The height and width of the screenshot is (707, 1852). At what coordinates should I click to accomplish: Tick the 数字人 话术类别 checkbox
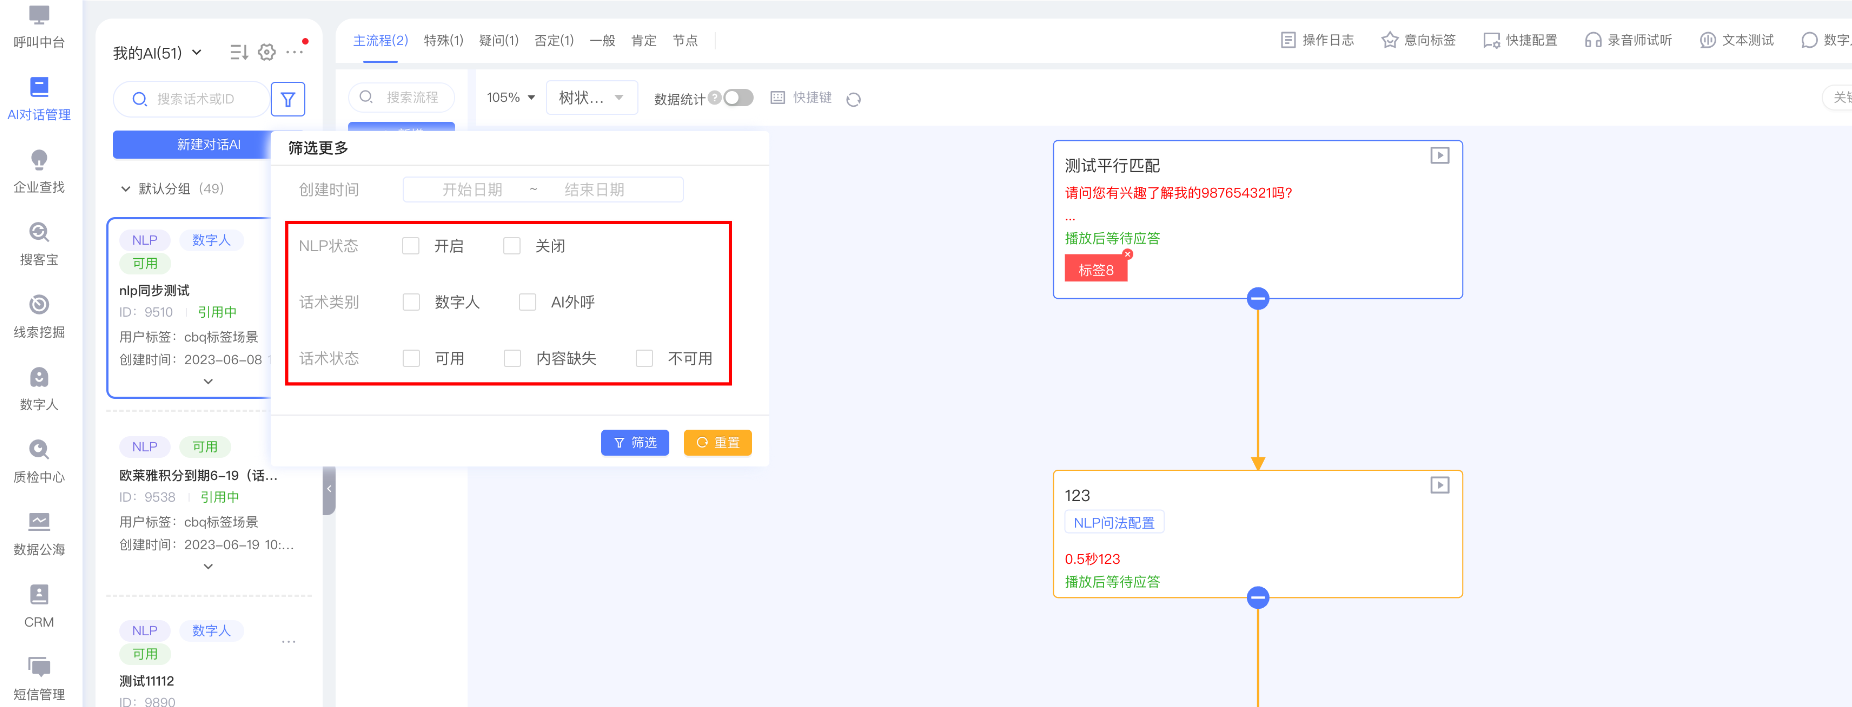tap(411, 302)
